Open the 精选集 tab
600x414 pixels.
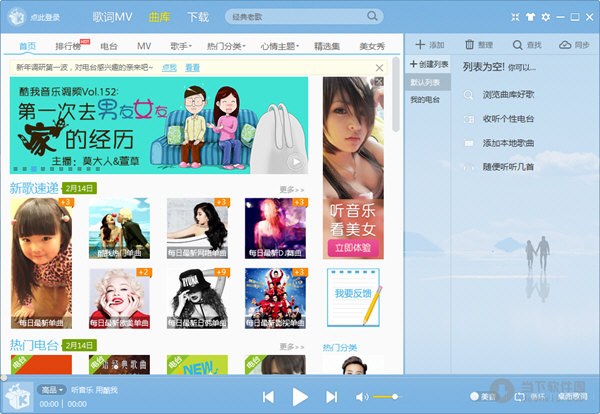pos(327,46)
